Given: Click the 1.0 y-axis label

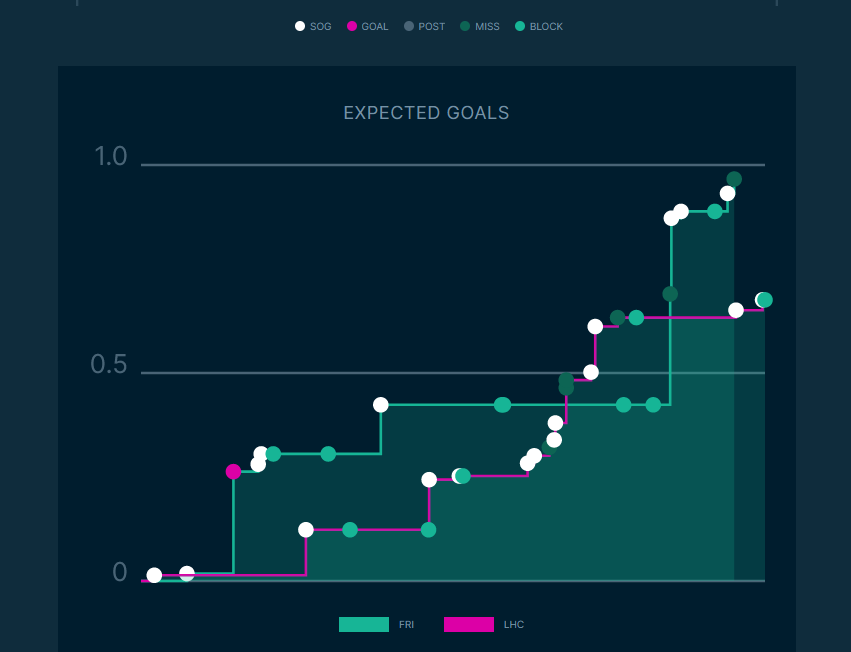Looking at the screenshot, I should point(111,157).
